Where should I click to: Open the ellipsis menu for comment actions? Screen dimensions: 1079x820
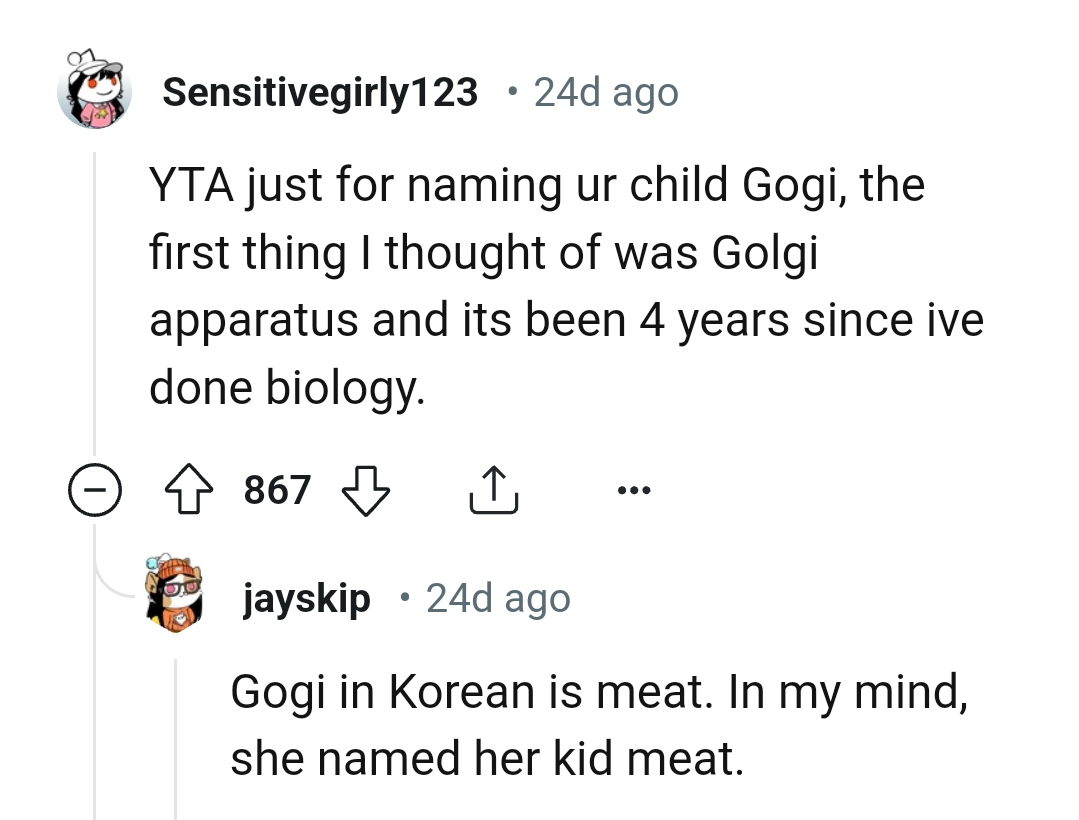pyautogui.click(x=634, y=489)
